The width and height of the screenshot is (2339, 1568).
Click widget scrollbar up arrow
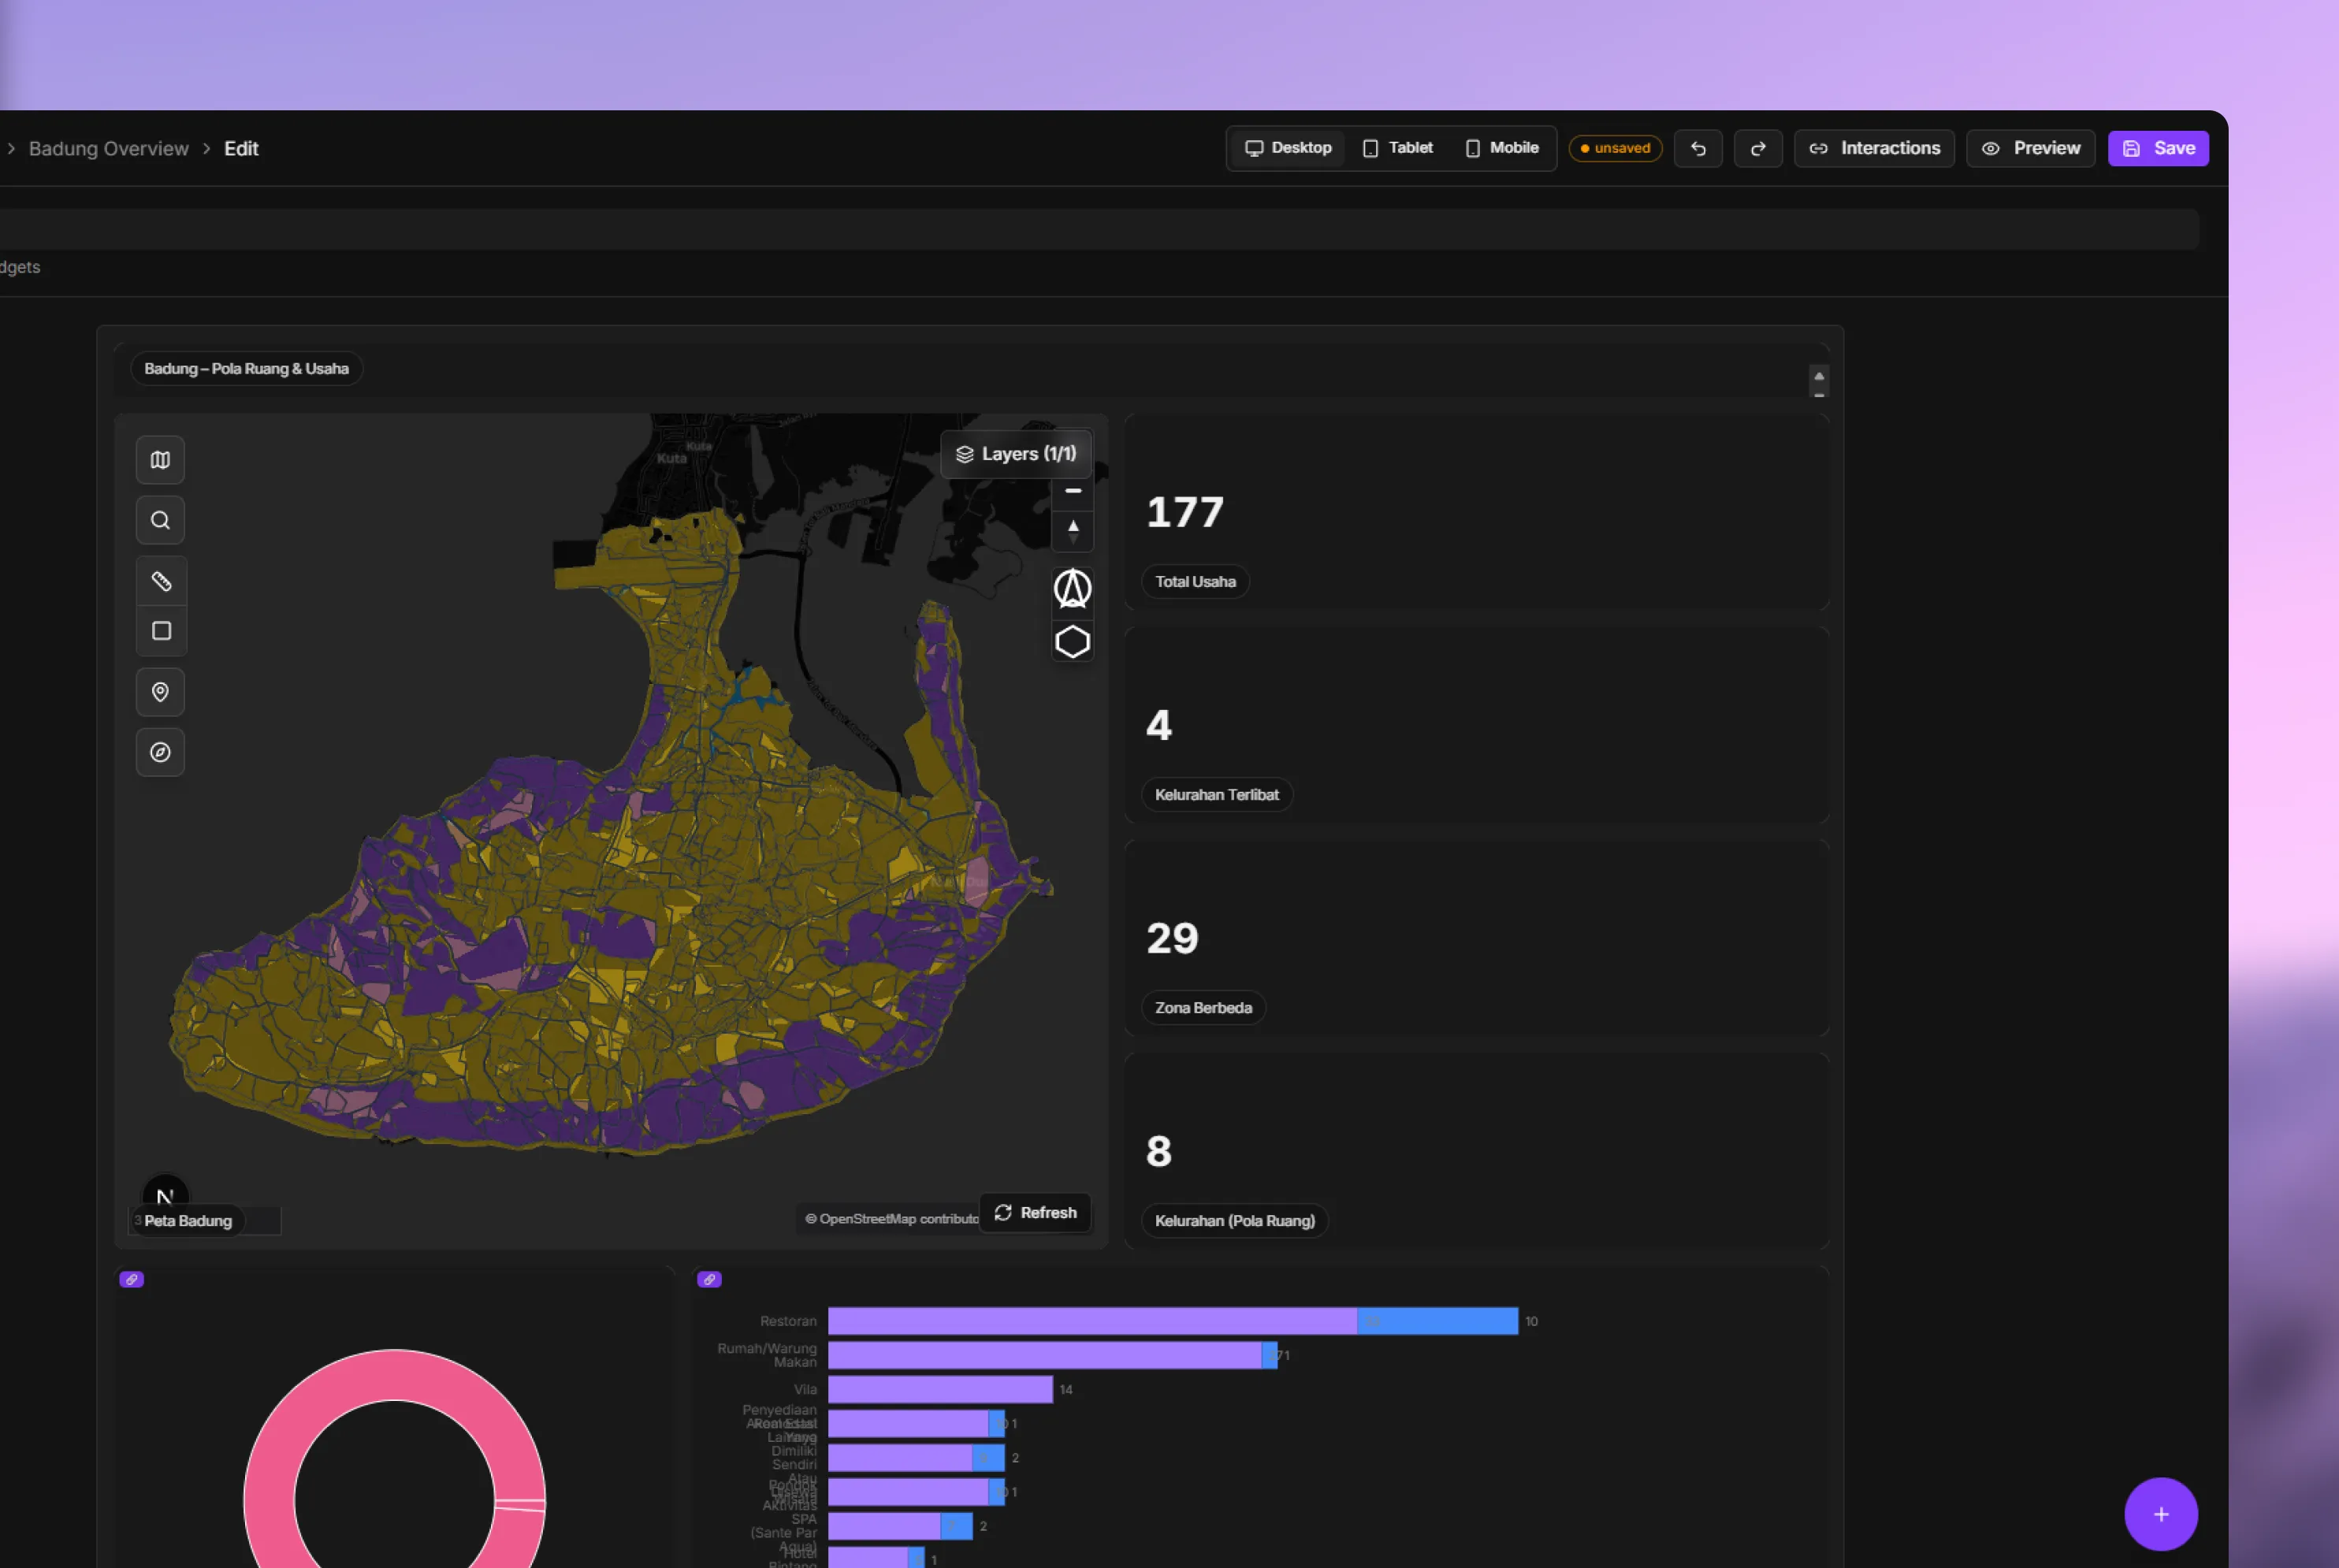[1819, 376]
